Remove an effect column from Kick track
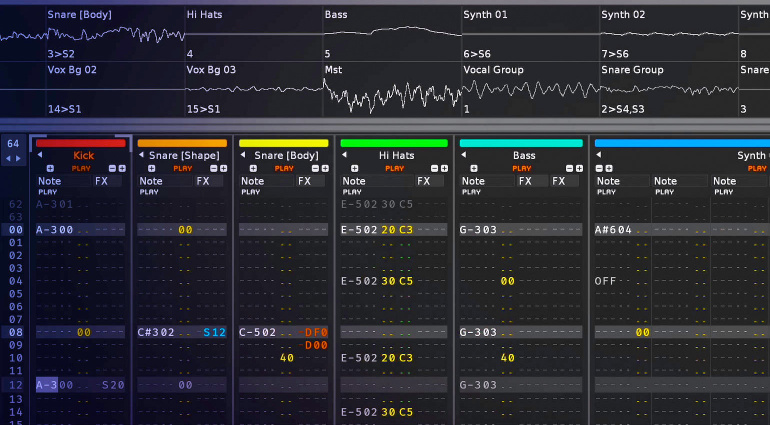The image size is (770, 425). coord(112,168)
